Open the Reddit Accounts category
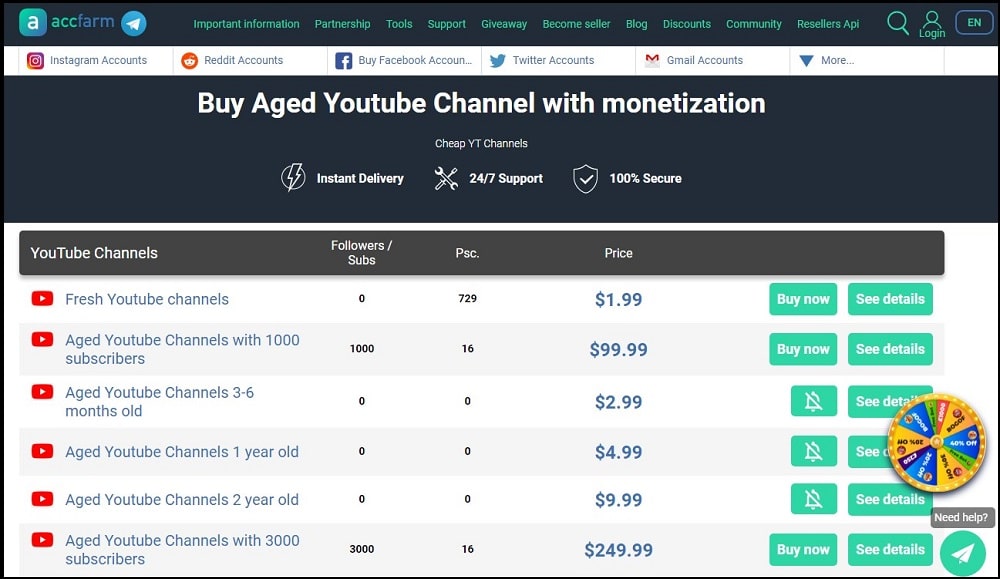The image size is (1000, 579). [x=244, y=61]
